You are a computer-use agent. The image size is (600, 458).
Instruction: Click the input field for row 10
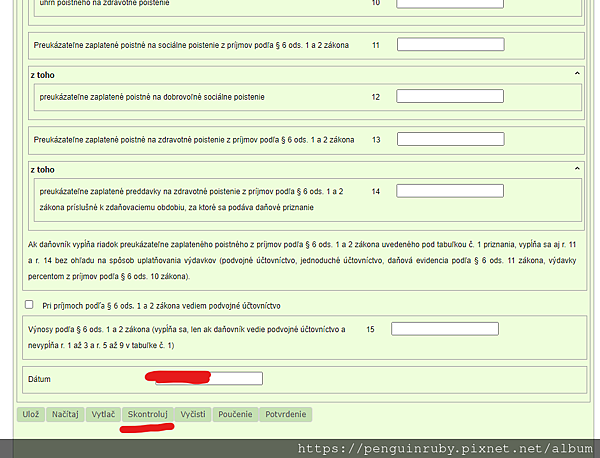[450, 4]
